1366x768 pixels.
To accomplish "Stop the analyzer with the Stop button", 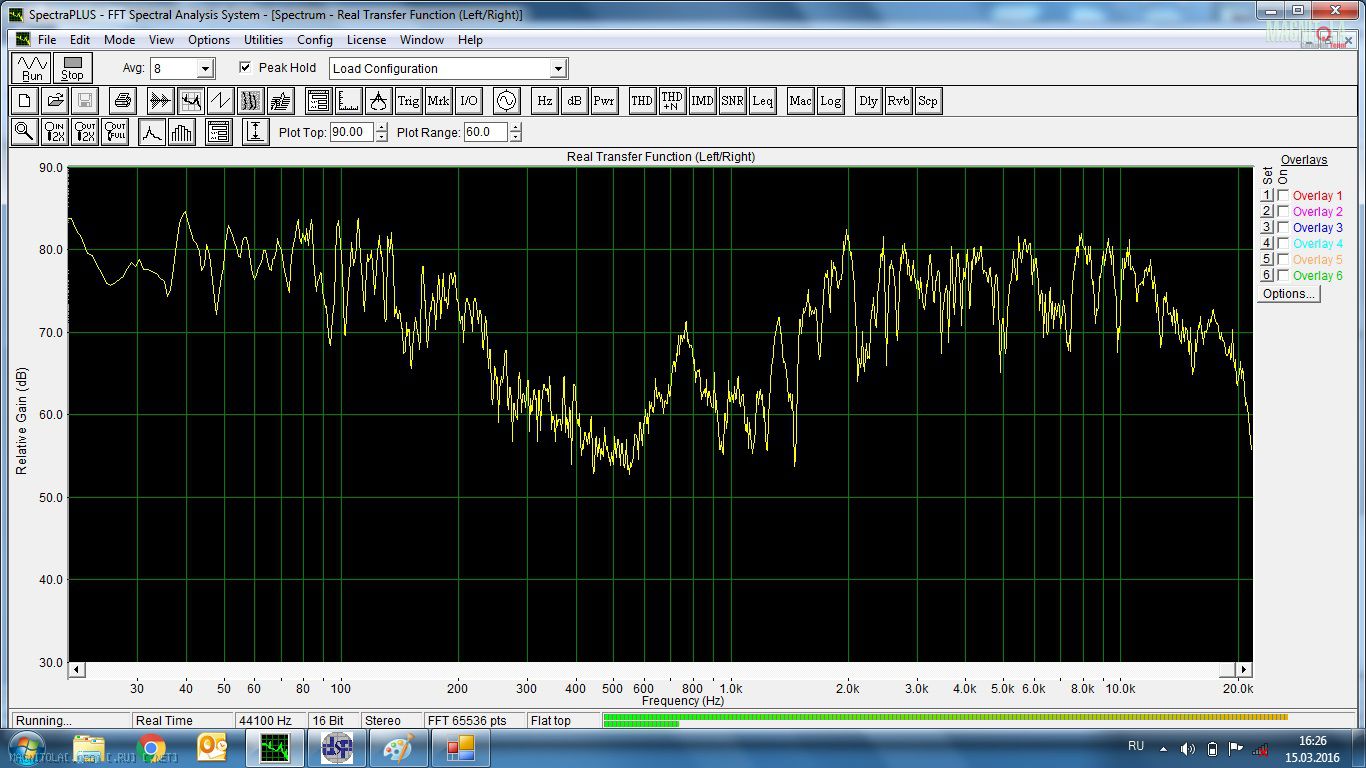I will pos(72,68).
